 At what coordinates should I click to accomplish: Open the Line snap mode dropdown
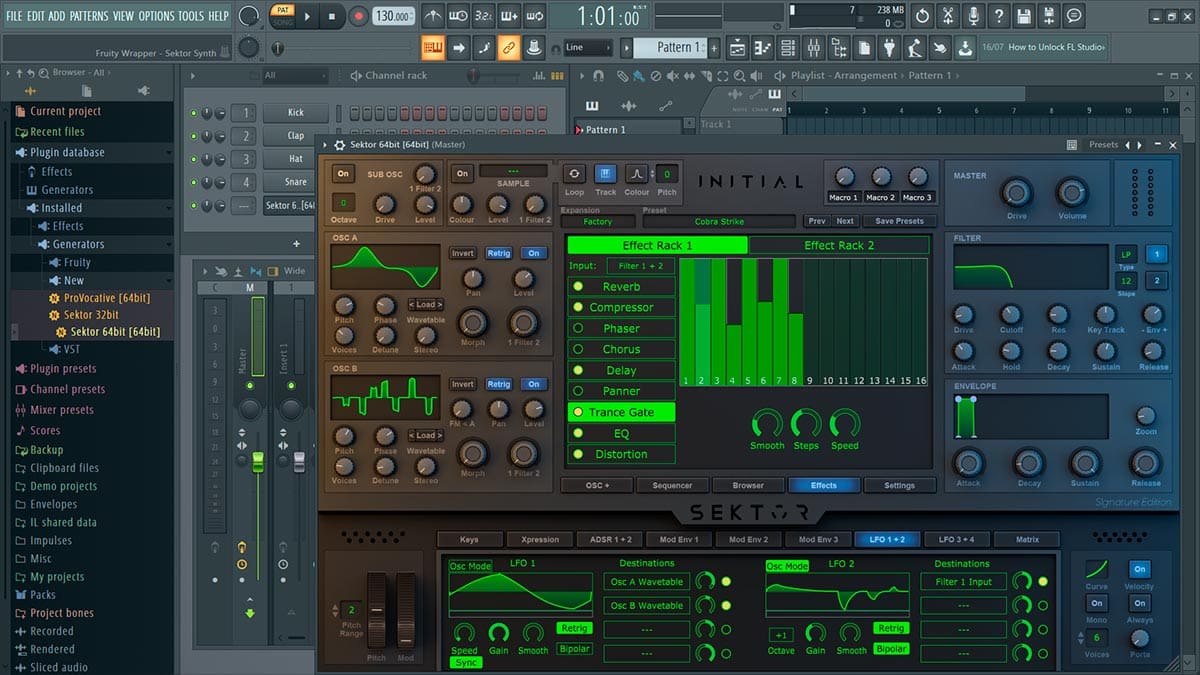point(587,47)
